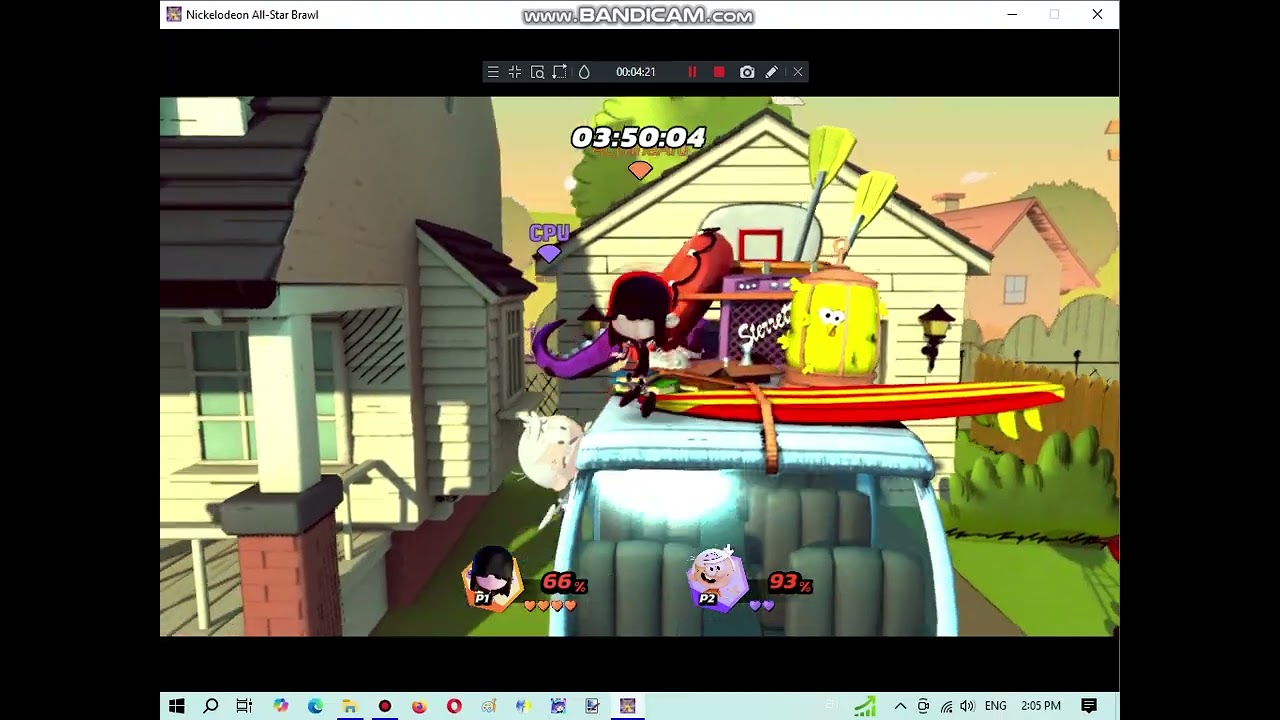This screenshot has height=720, width=1280.
Task: Click the purple CPU player tag
Action: click(549, 233)
